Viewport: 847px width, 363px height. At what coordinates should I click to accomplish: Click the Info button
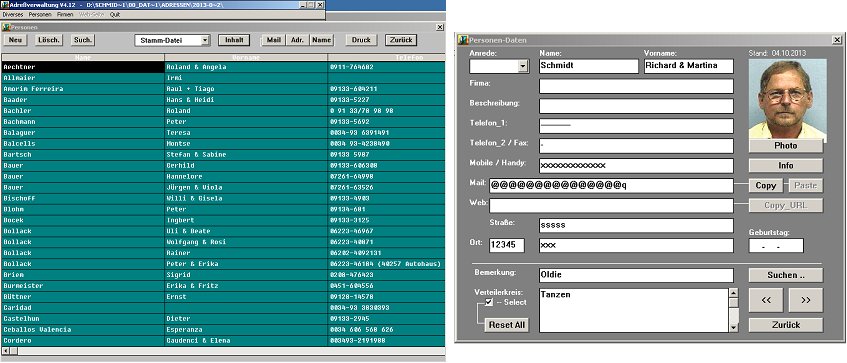point(786,165)
